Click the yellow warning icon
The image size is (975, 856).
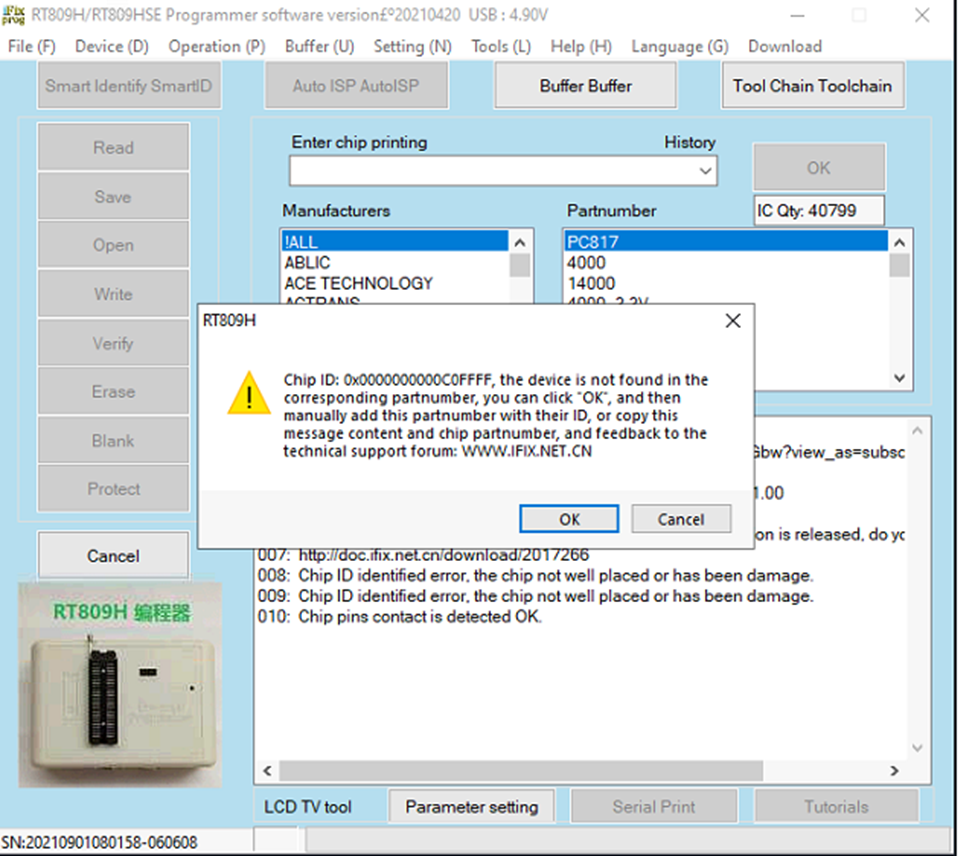(x=248, y=396)
